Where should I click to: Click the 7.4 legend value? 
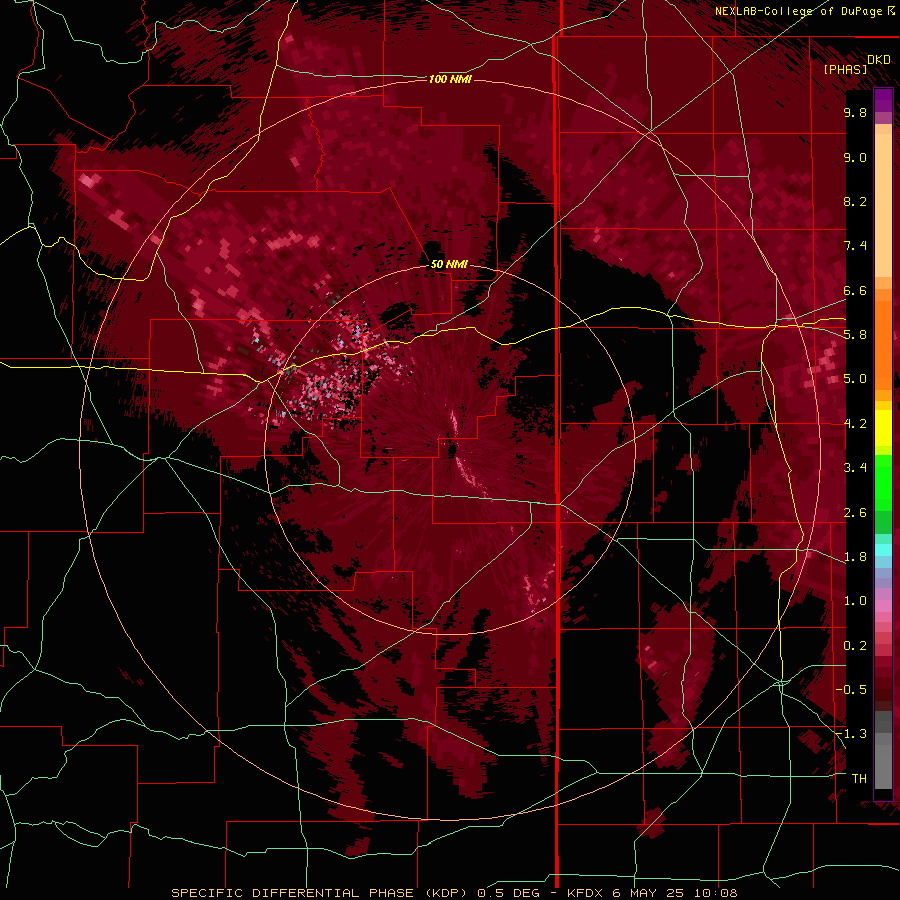(855, 246)
